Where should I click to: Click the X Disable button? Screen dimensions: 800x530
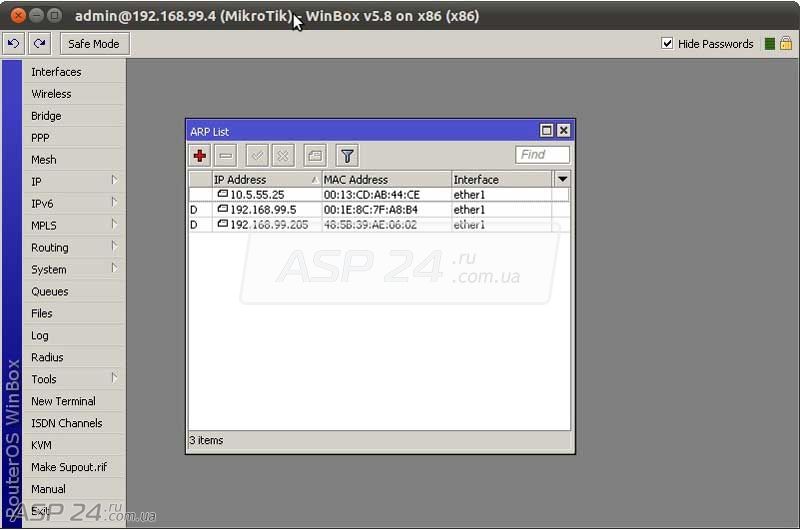coord(283,155)
